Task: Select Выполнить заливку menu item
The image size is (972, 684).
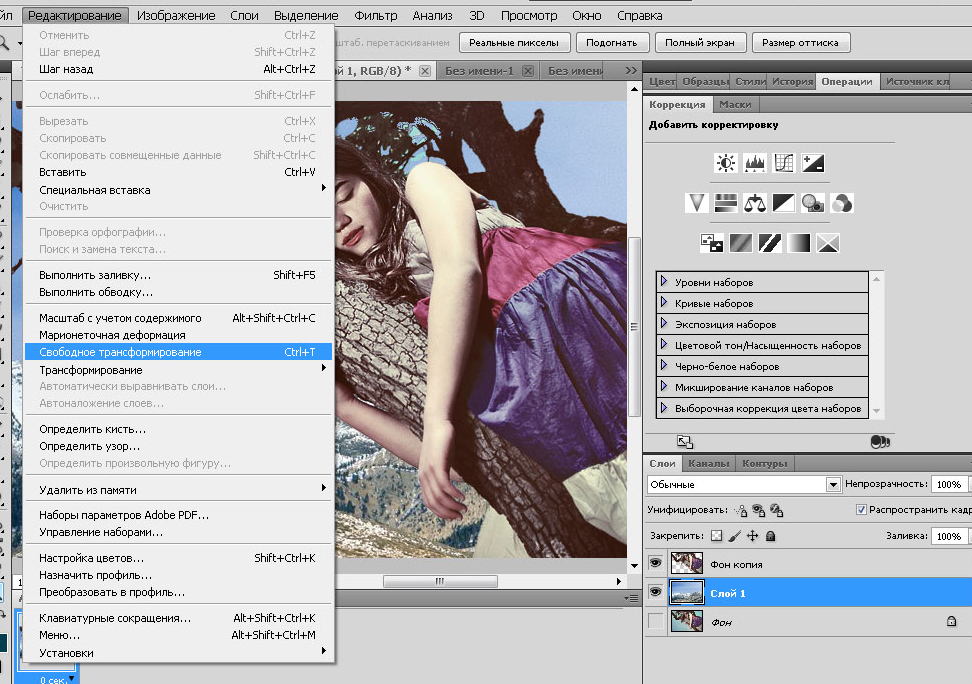Action: 179,275
